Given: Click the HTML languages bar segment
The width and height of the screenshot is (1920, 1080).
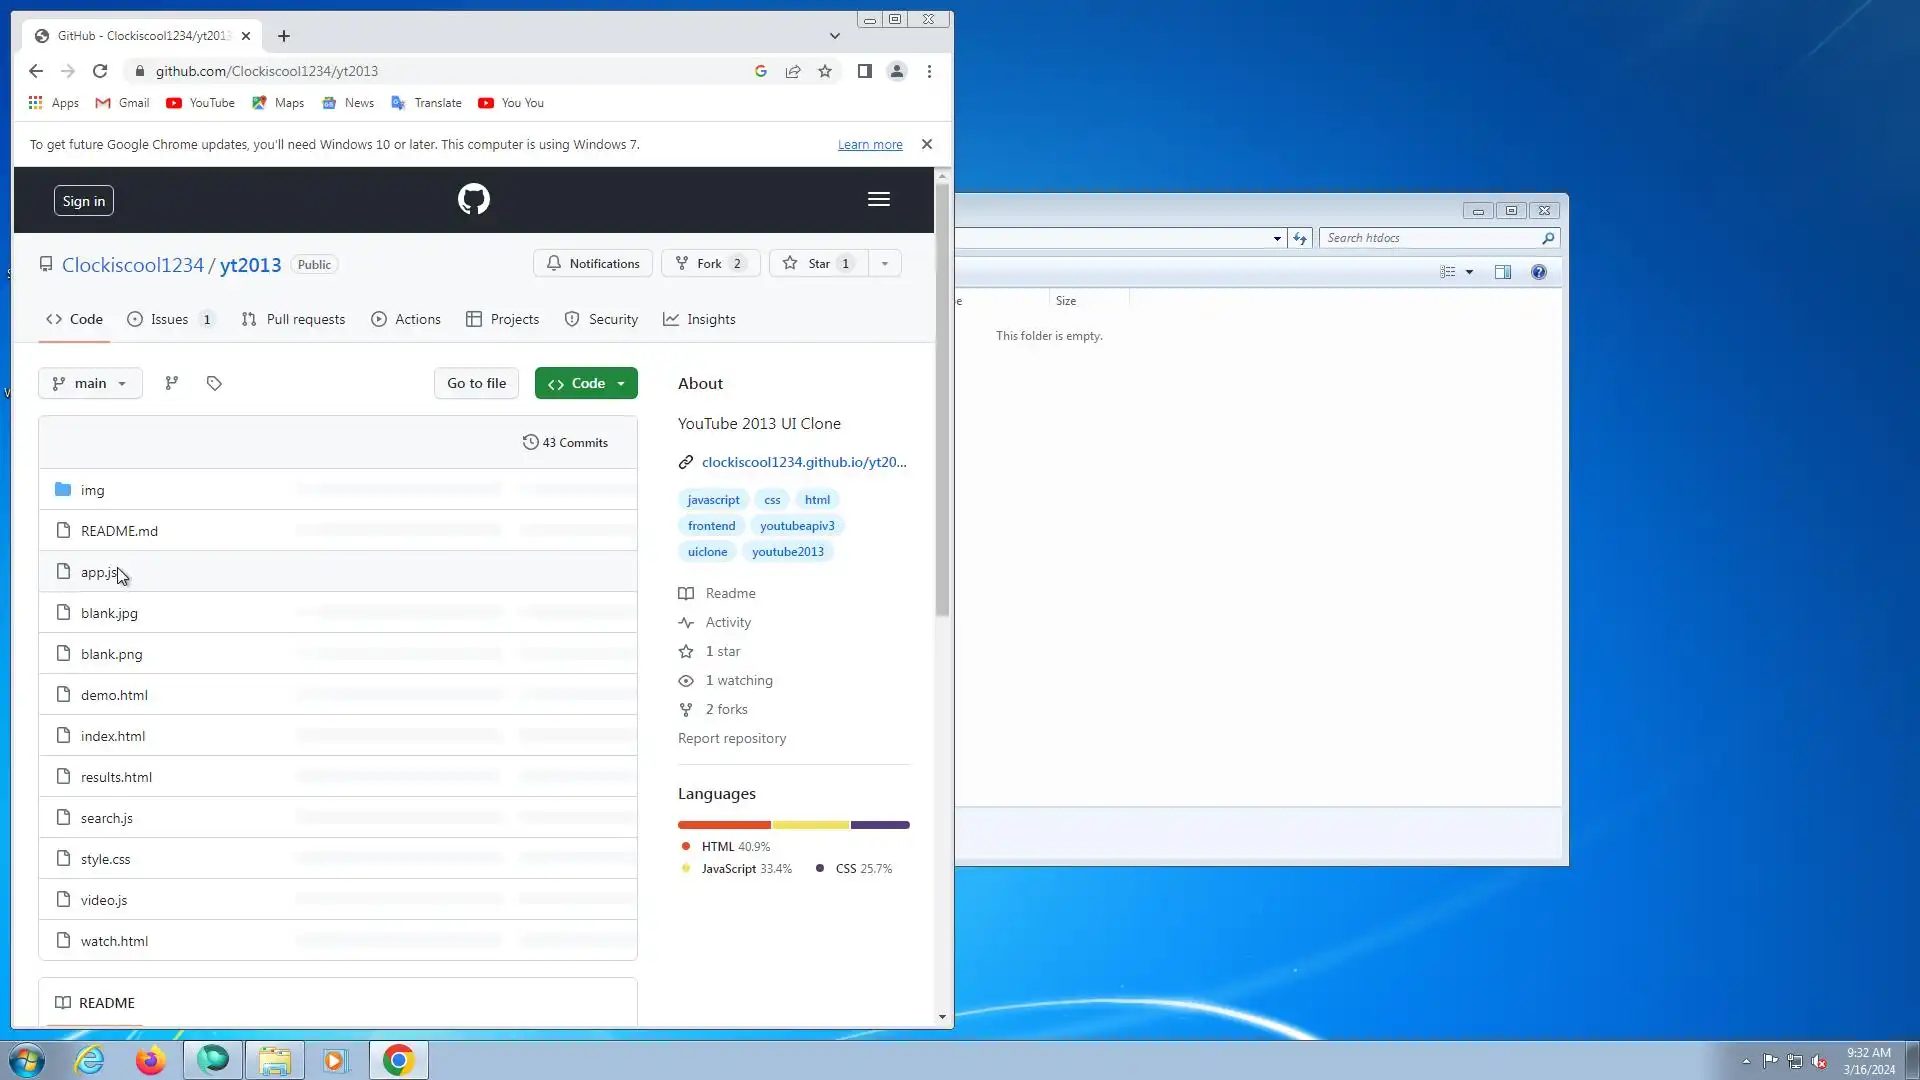Looking at the screenshot, I should coord(724,825).
